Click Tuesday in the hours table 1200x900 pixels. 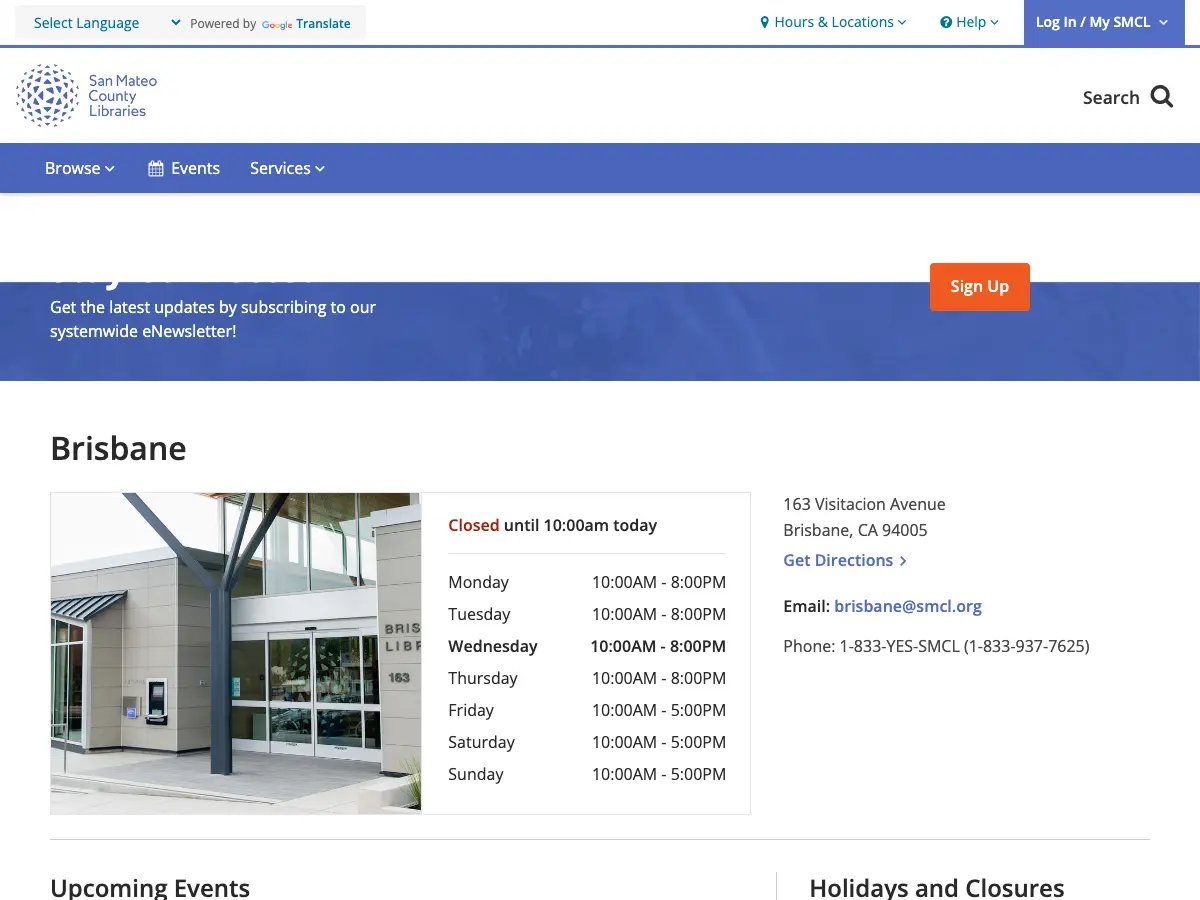(x=479, y=614)
